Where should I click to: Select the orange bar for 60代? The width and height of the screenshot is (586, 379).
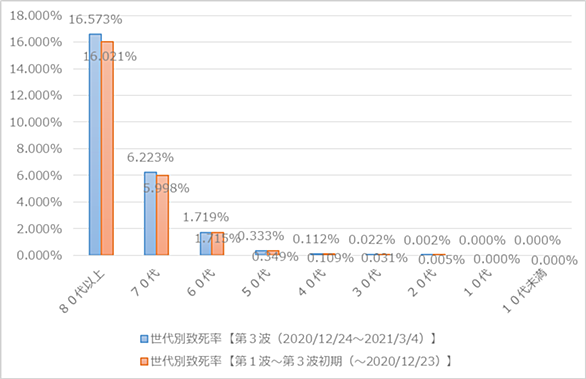pos(218,244)
